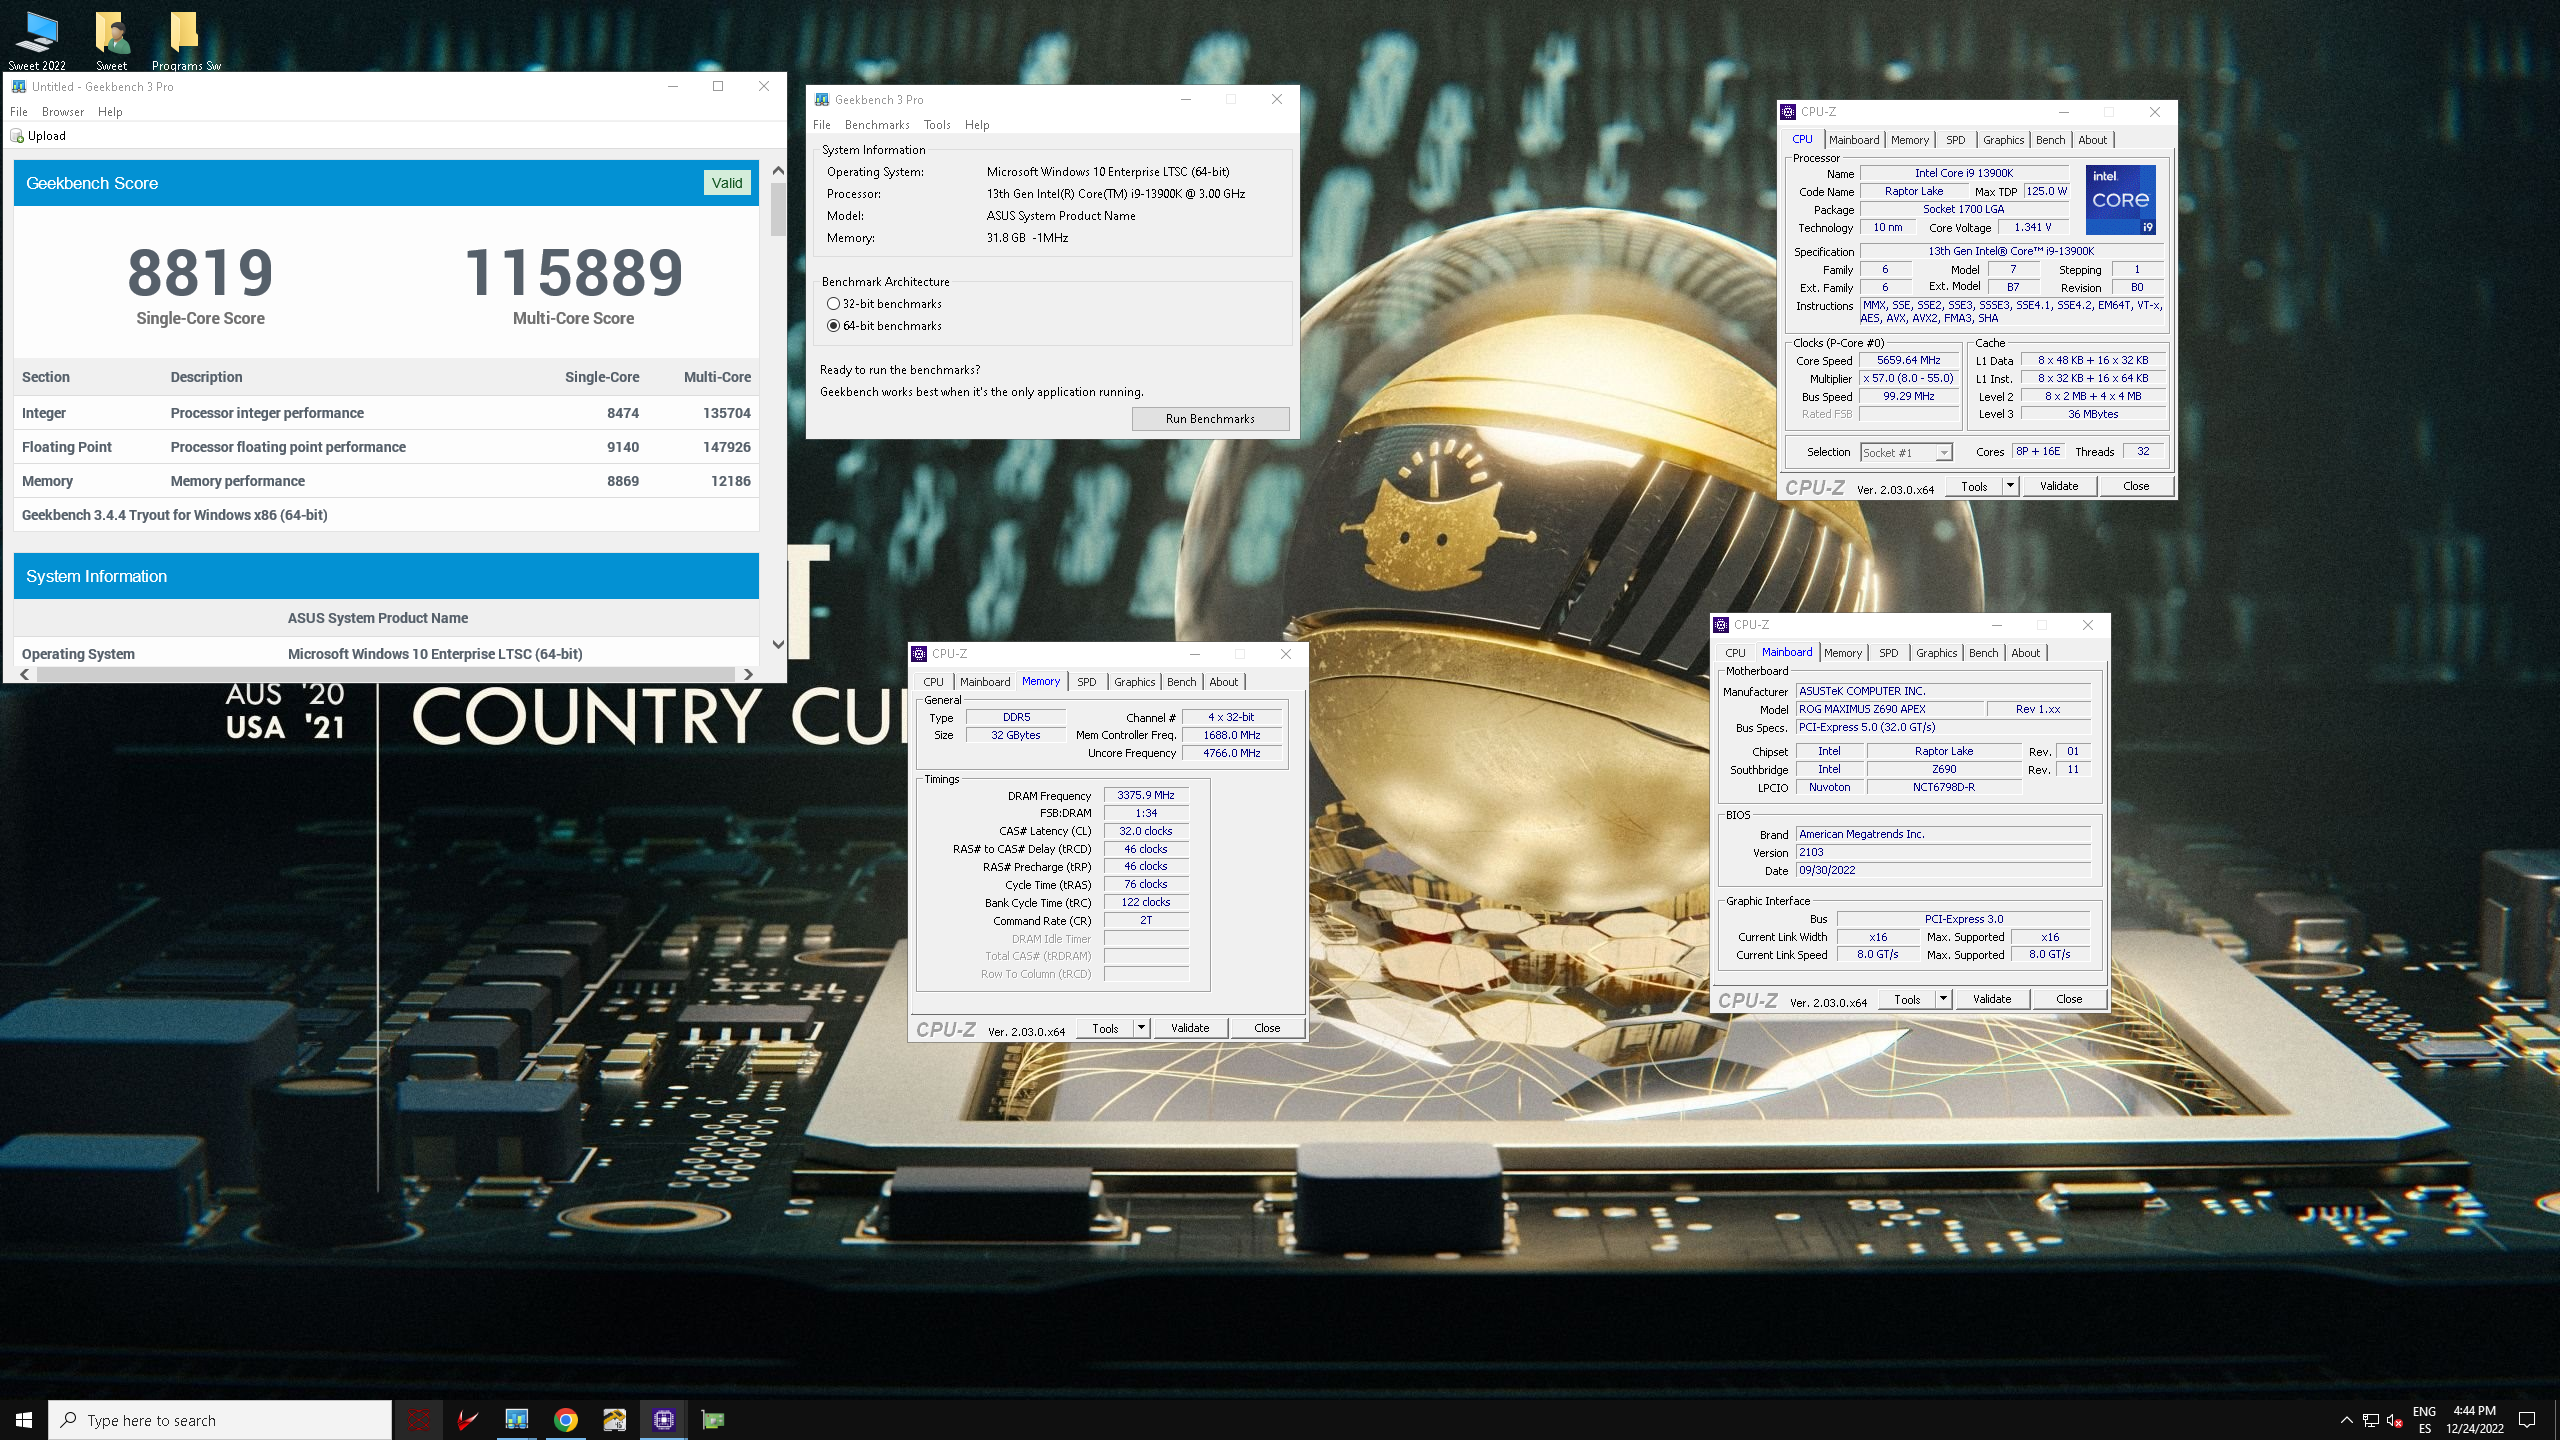
Task: Click the scroll down arrow in Geekbench results
Action: [x=778, y=645]
